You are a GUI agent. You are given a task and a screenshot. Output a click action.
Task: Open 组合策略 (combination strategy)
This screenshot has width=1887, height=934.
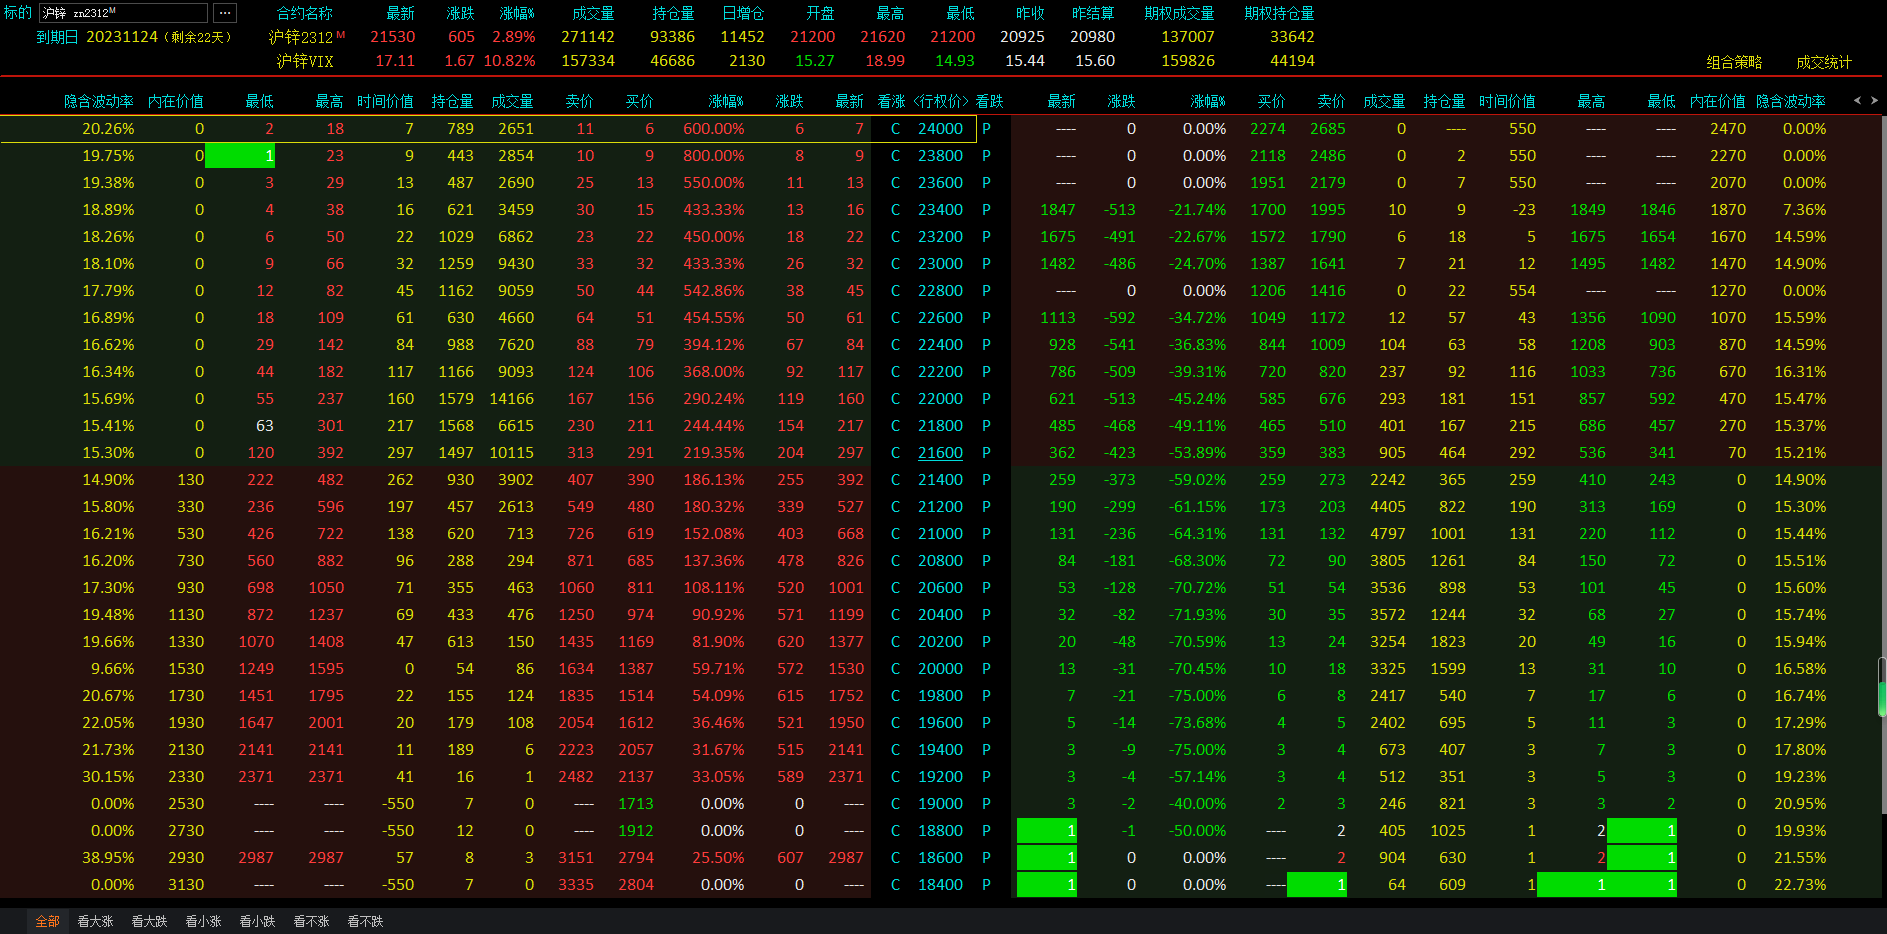coord(1734,62)
